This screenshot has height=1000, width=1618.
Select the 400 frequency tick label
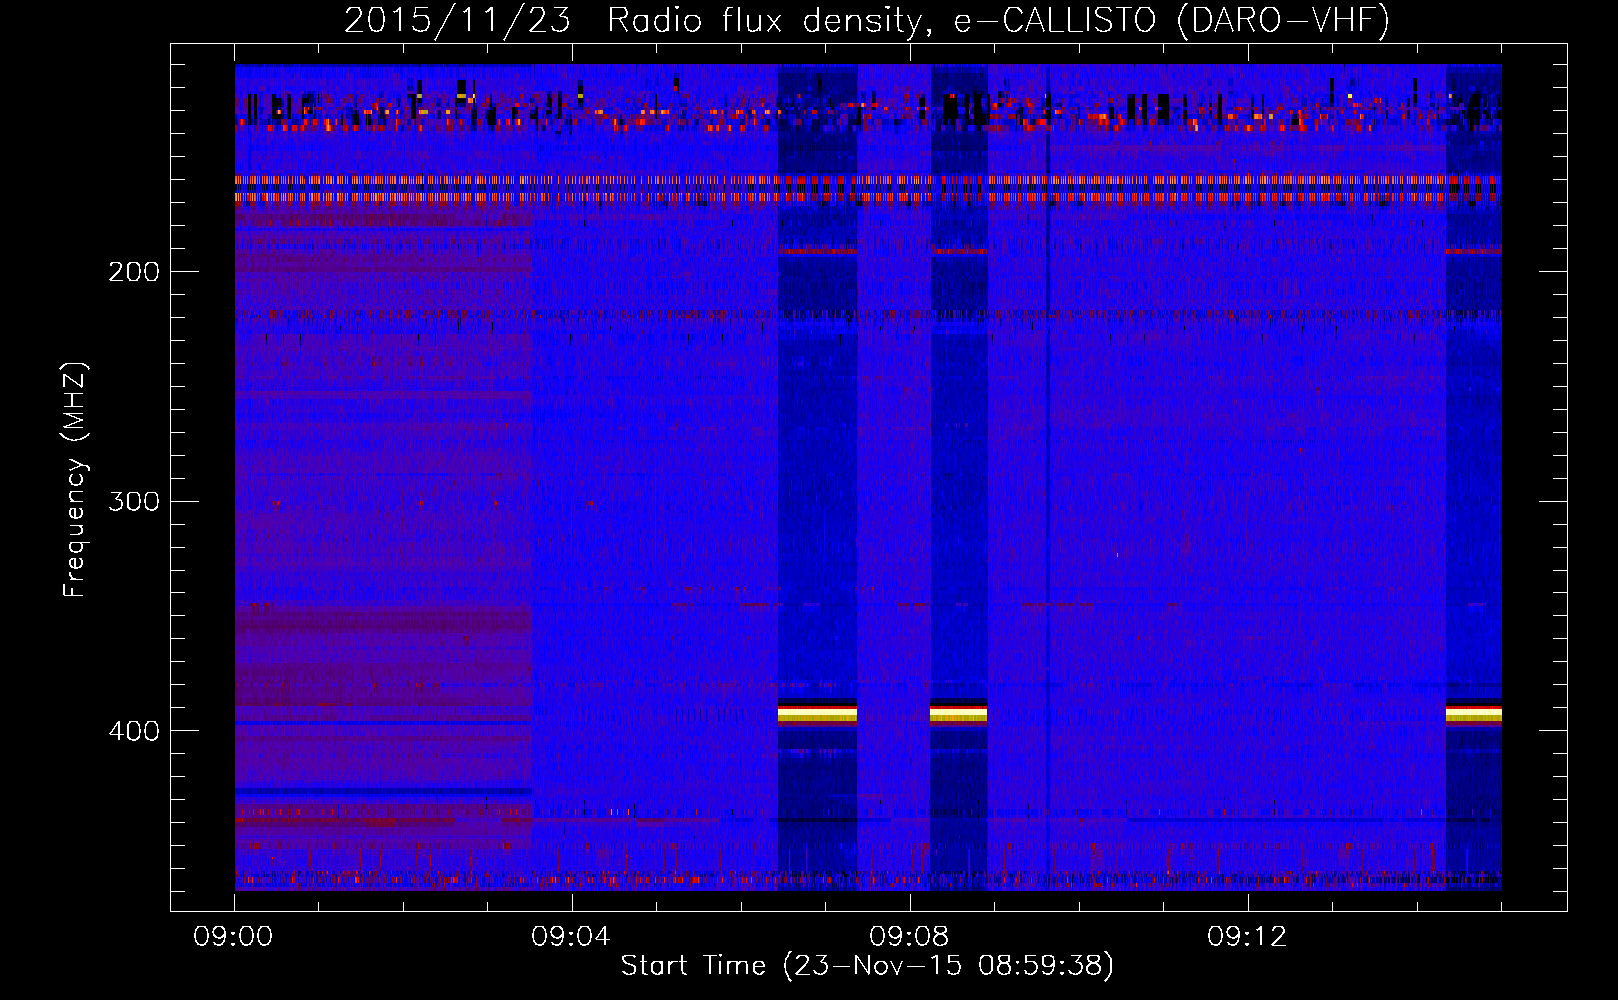click(134, 731)
